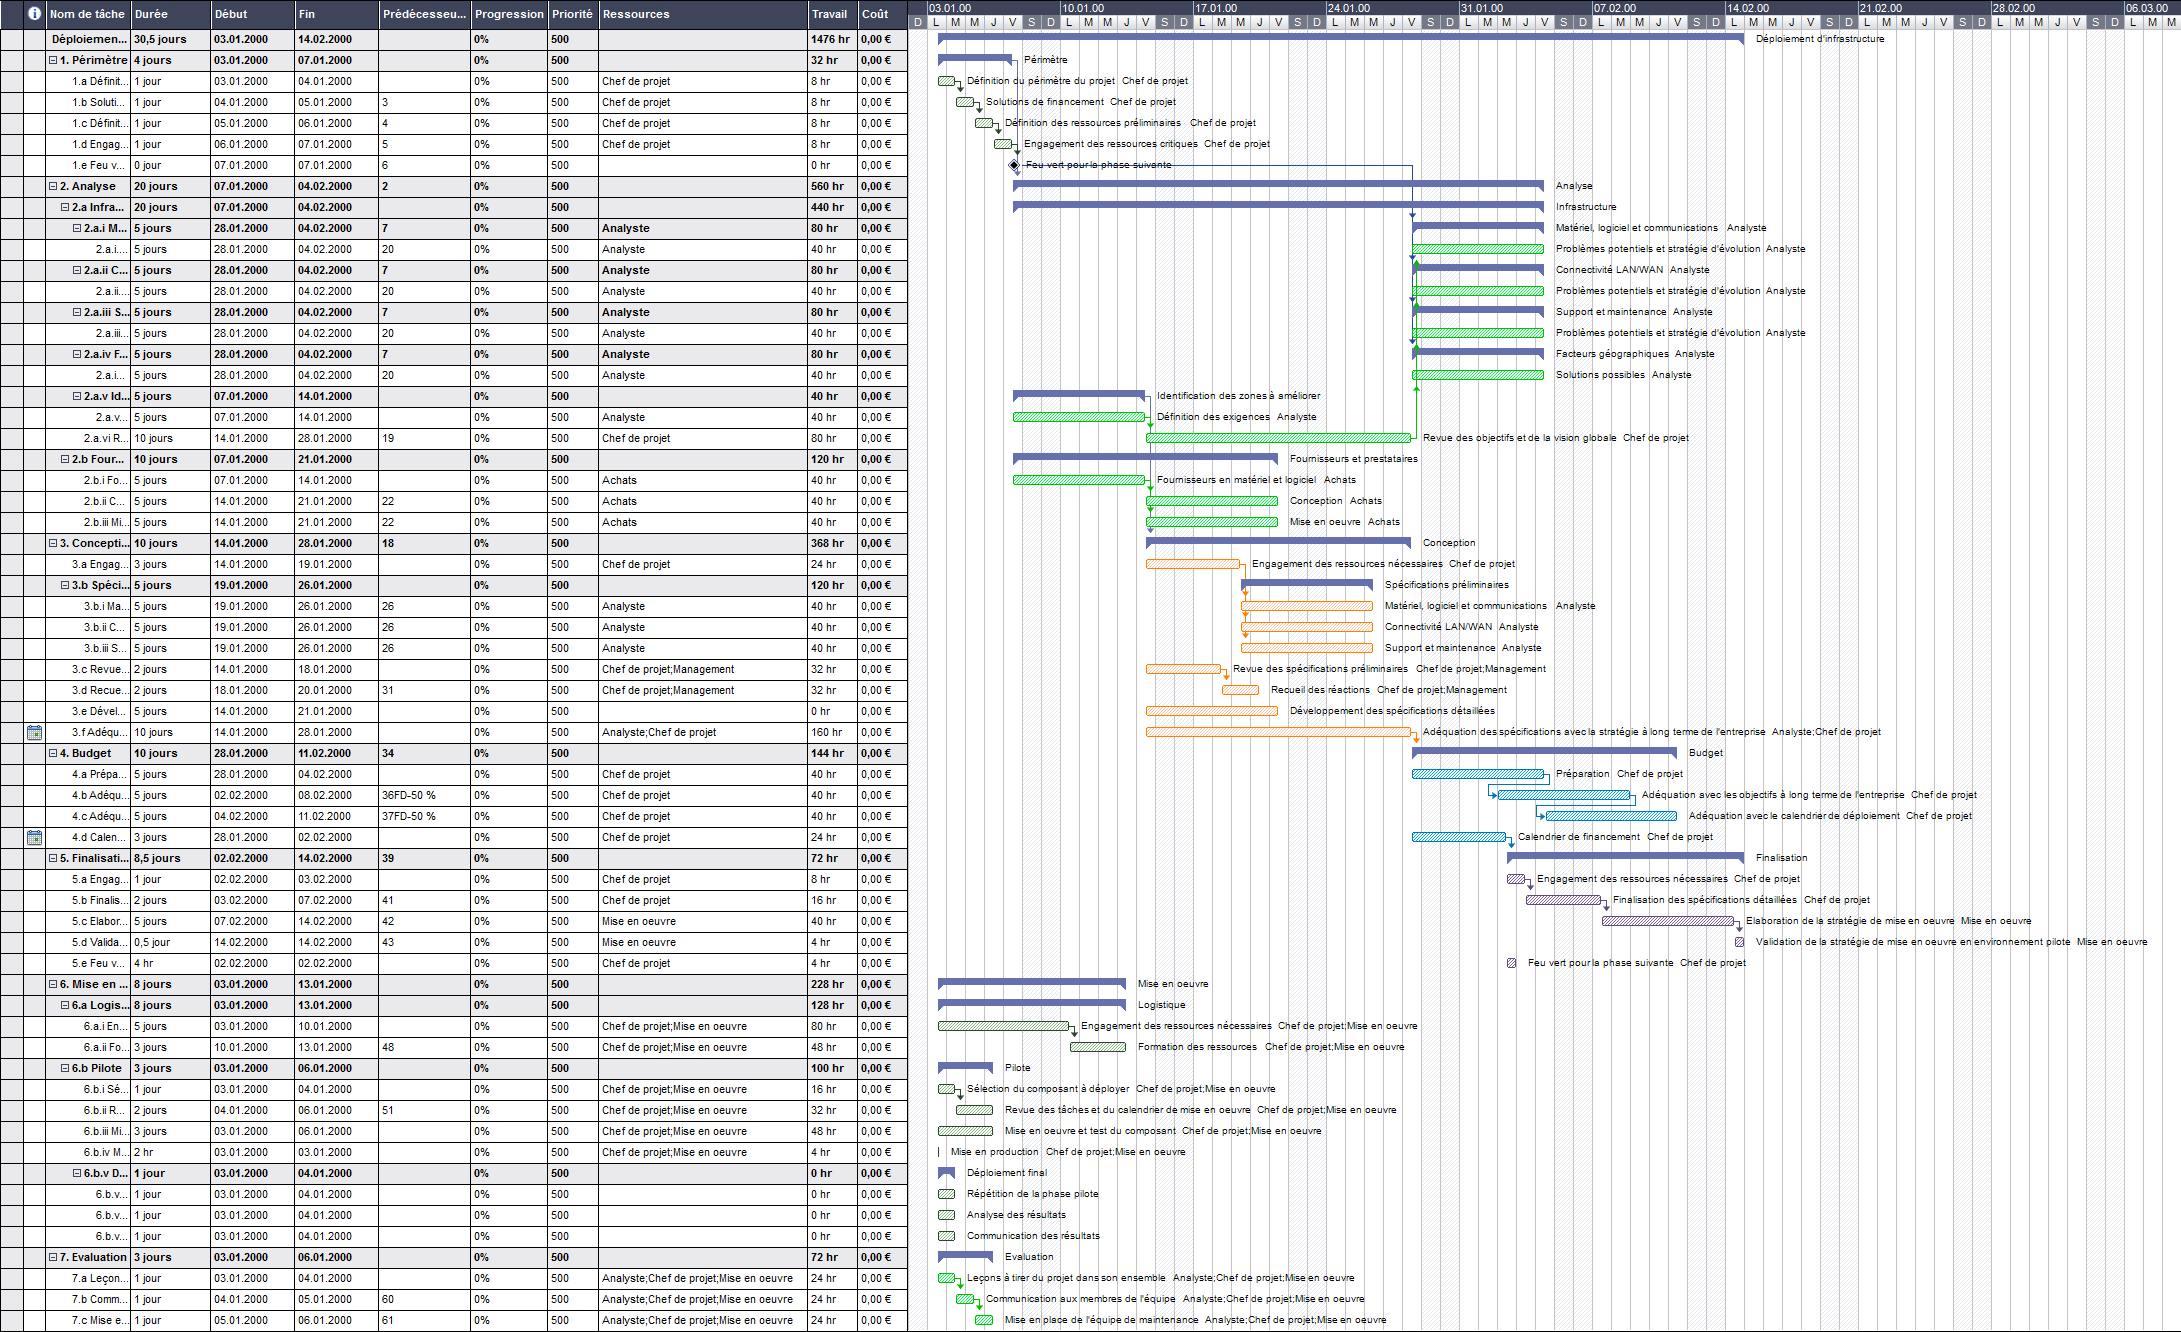Click the '1476 hr' work cell
The image size is (2181, 1332).
[832, 39]
